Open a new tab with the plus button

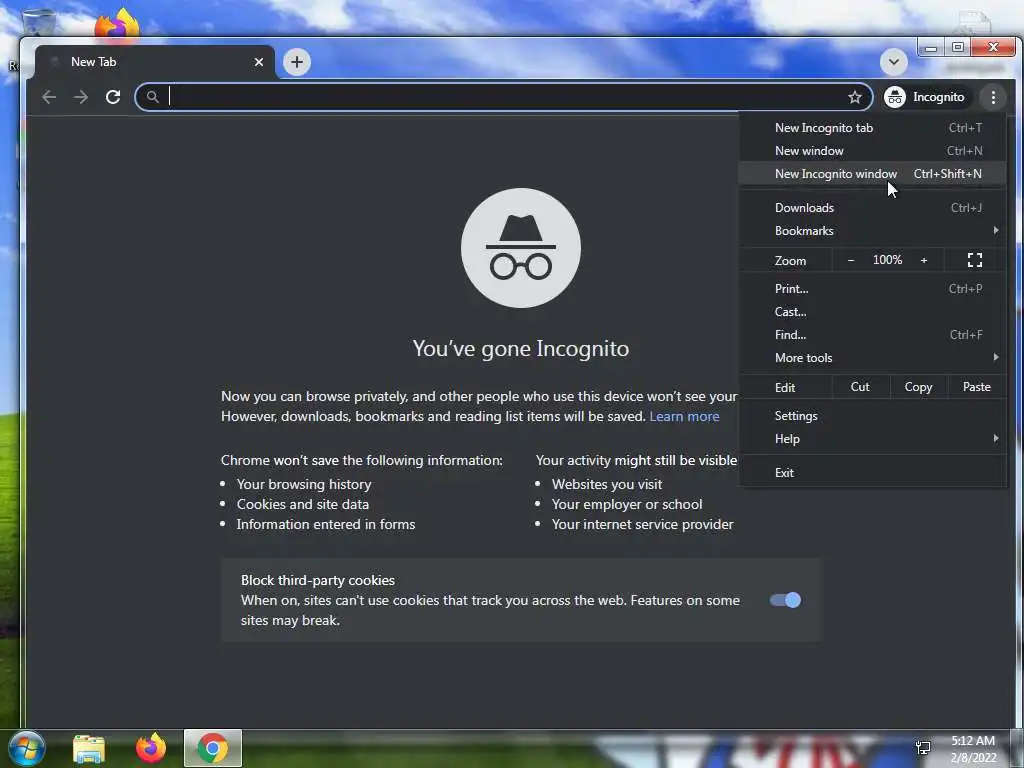(x=297, y=62)
